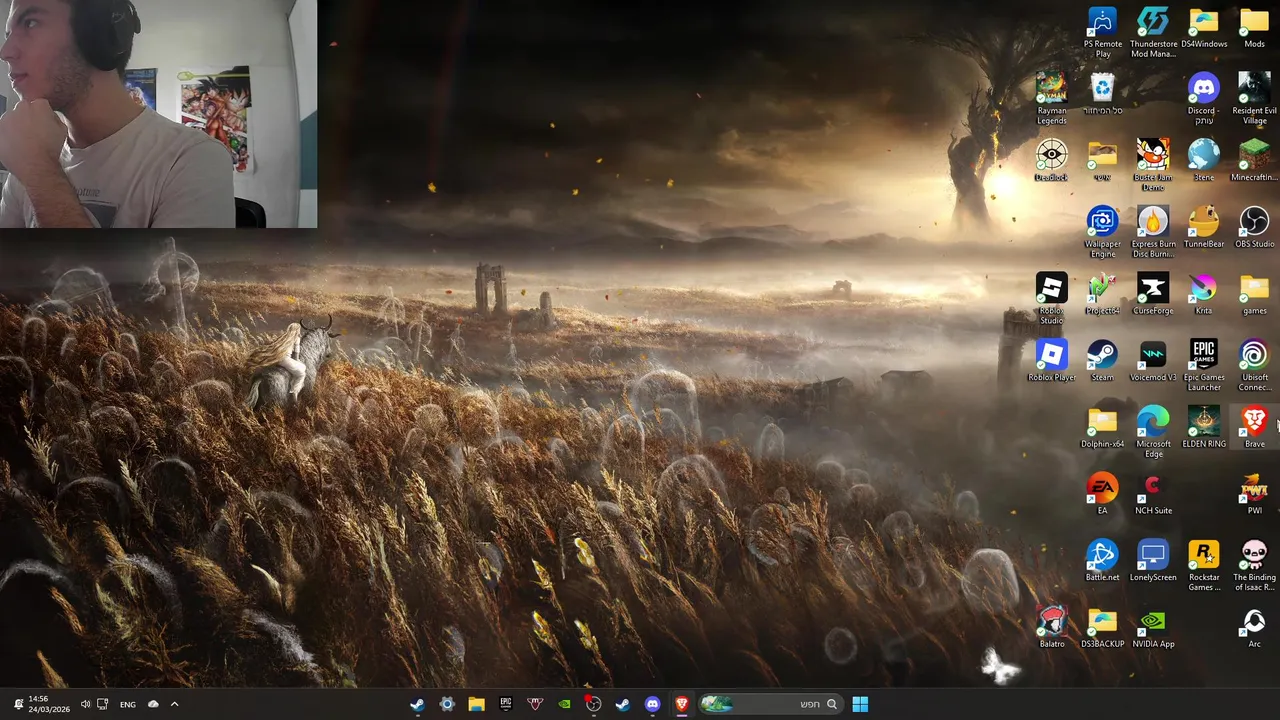Click the webcam overlay in the corner
1280x720 pixels.
click(158, 114)
